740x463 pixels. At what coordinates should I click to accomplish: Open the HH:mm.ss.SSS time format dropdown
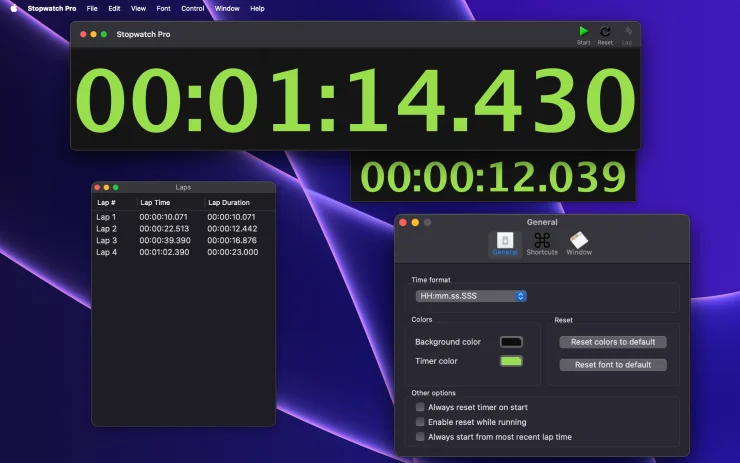tap(471, 296)
